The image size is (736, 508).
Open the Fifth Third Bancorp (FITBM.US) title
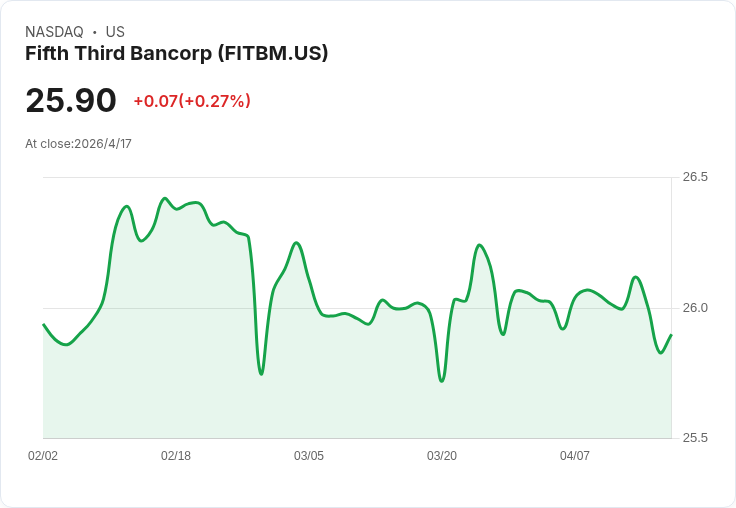pyautogui.click(x=176, y=53)
